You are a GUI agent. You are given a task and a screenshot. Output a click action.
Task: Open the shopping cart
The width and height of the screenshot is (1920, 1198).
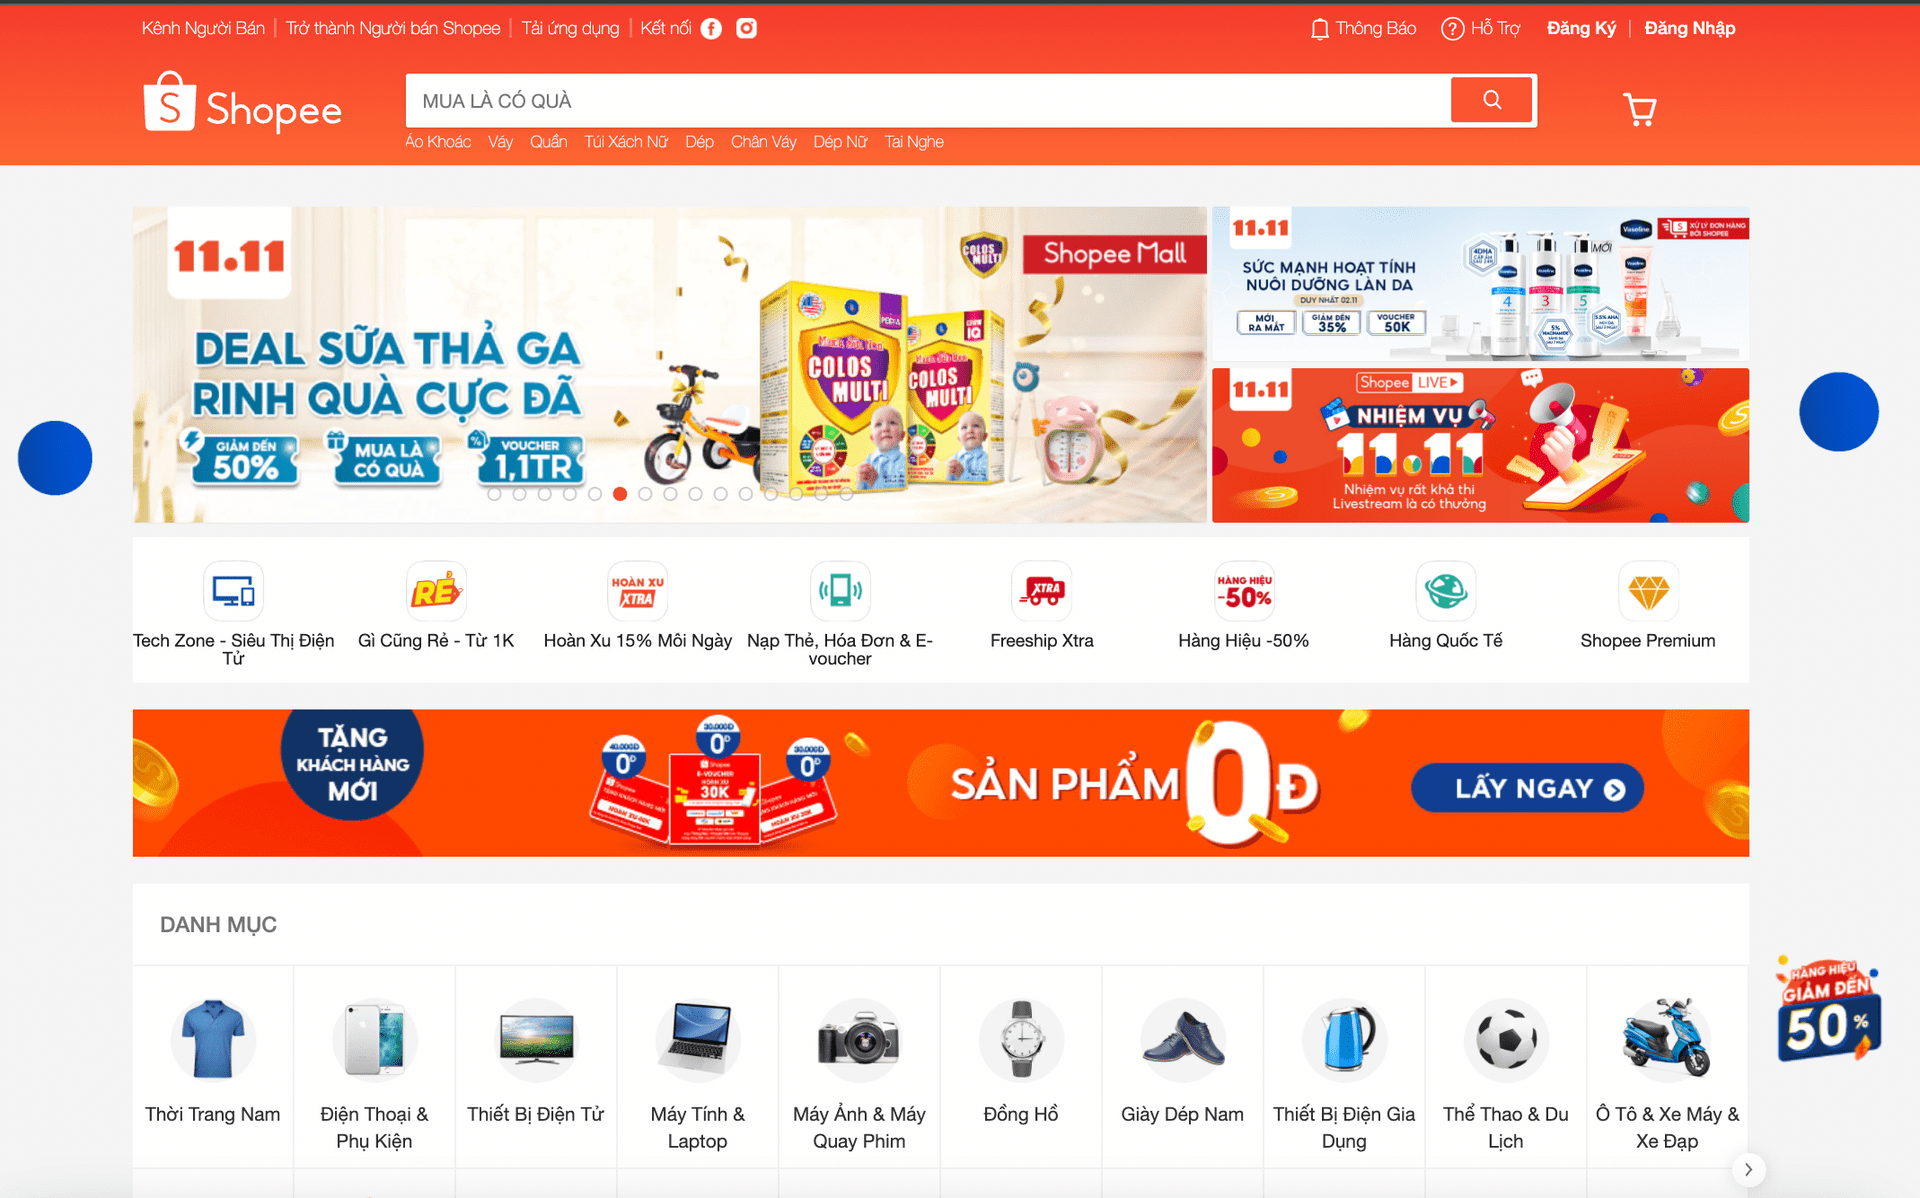pos(1639,109)
